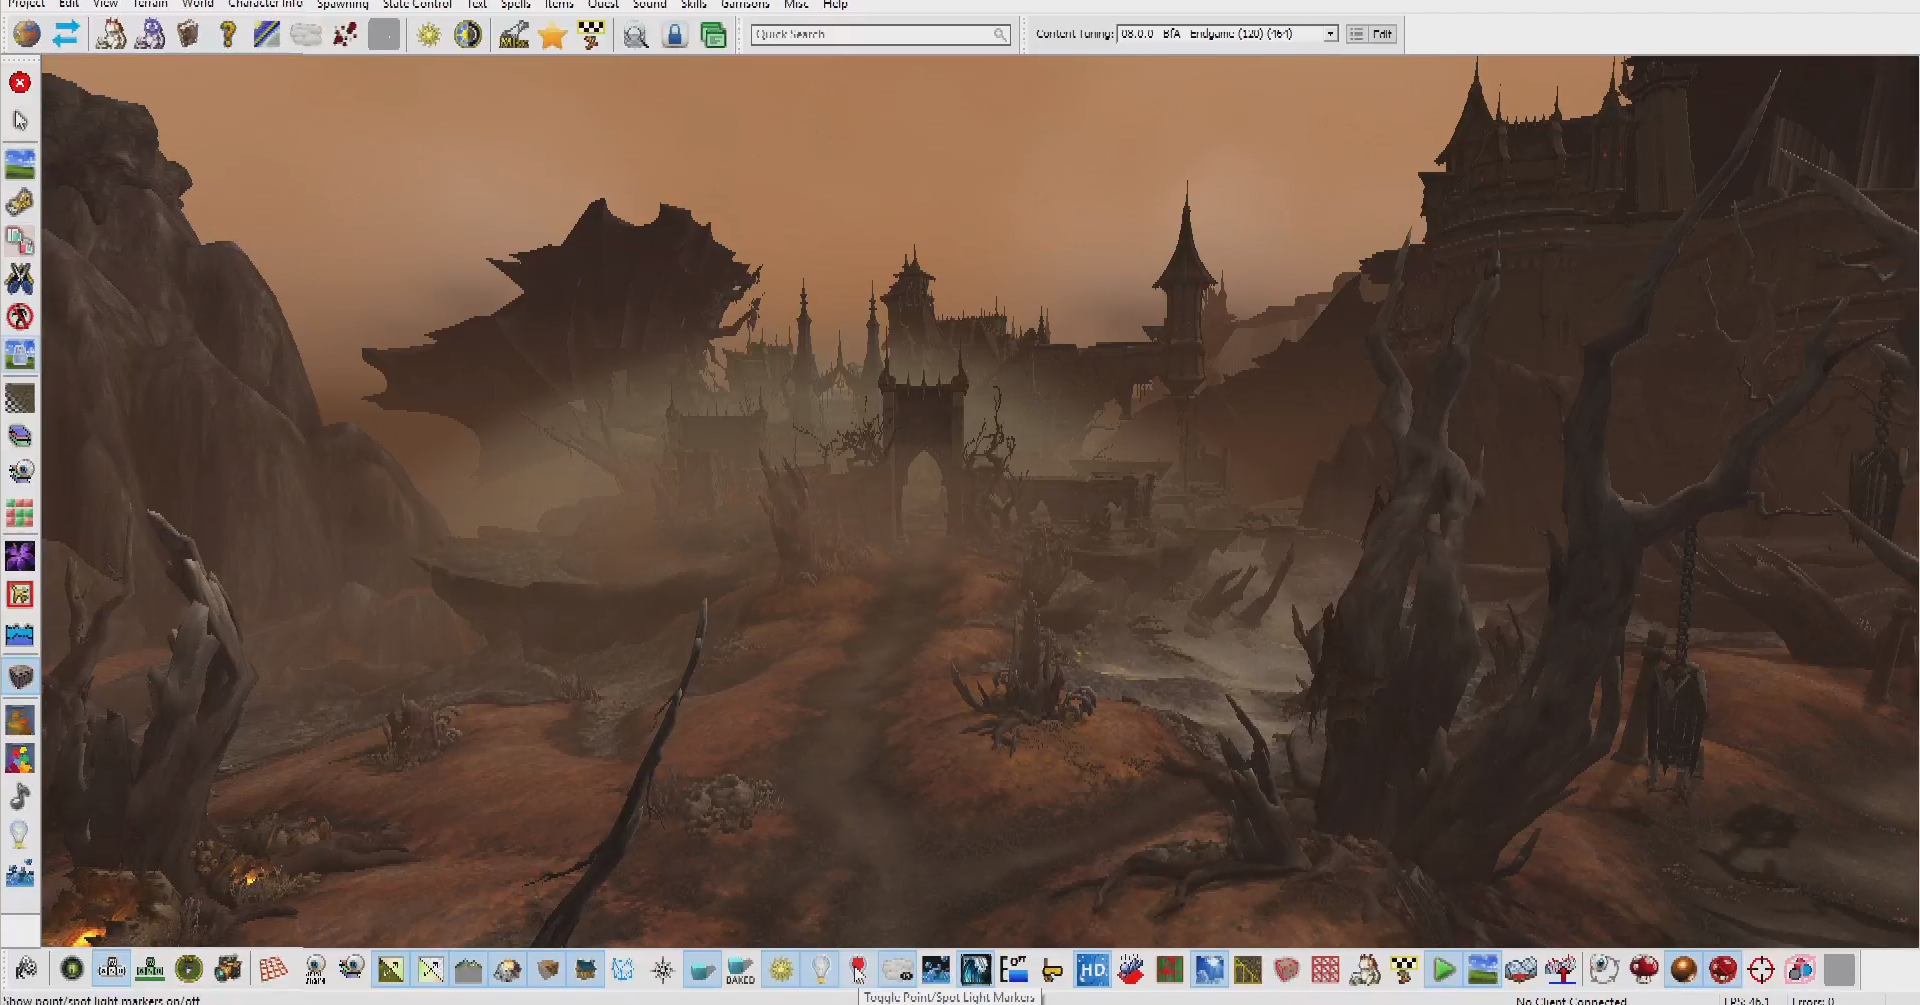Click the red circle X at sidebar top
1920x1005 pixels.
tap(20, 82)
